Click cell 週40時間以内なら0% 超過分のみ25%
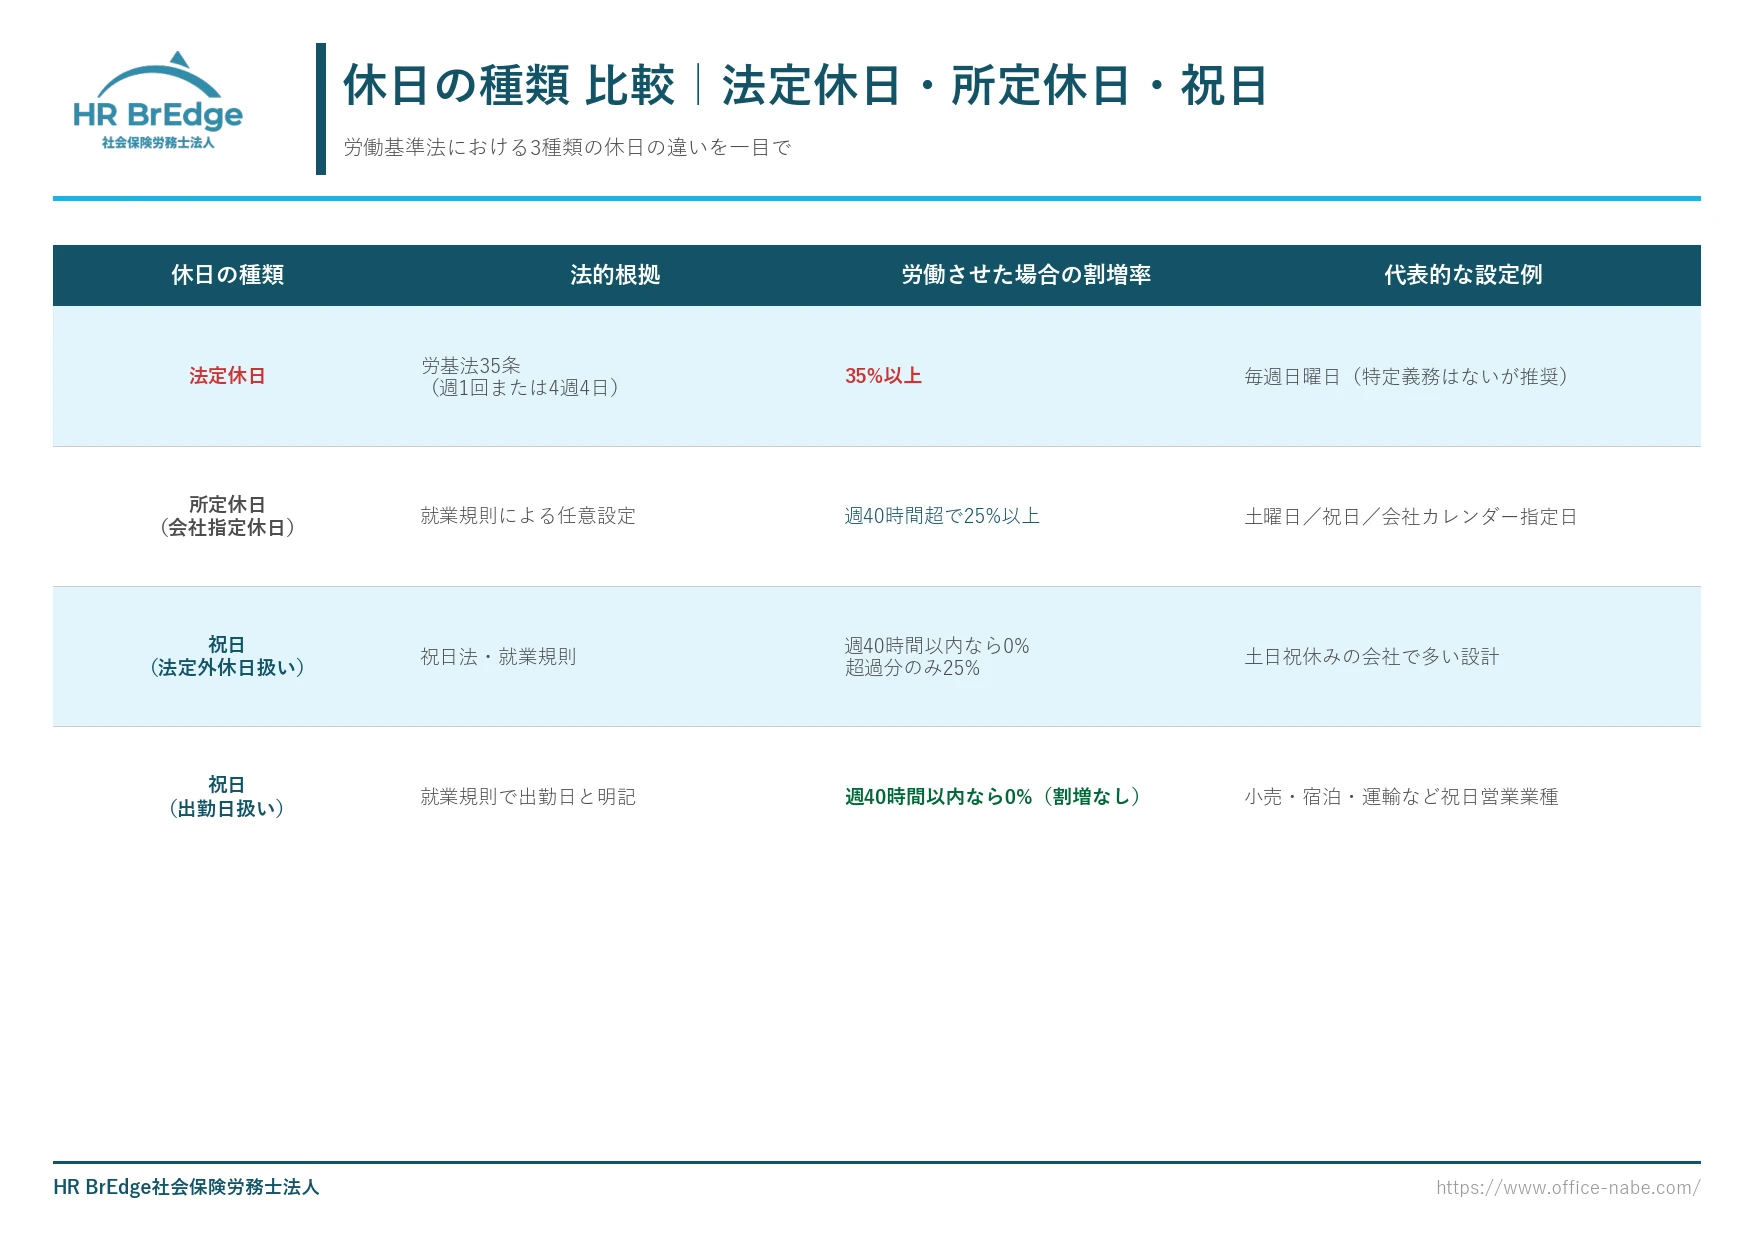 [937, 656]
